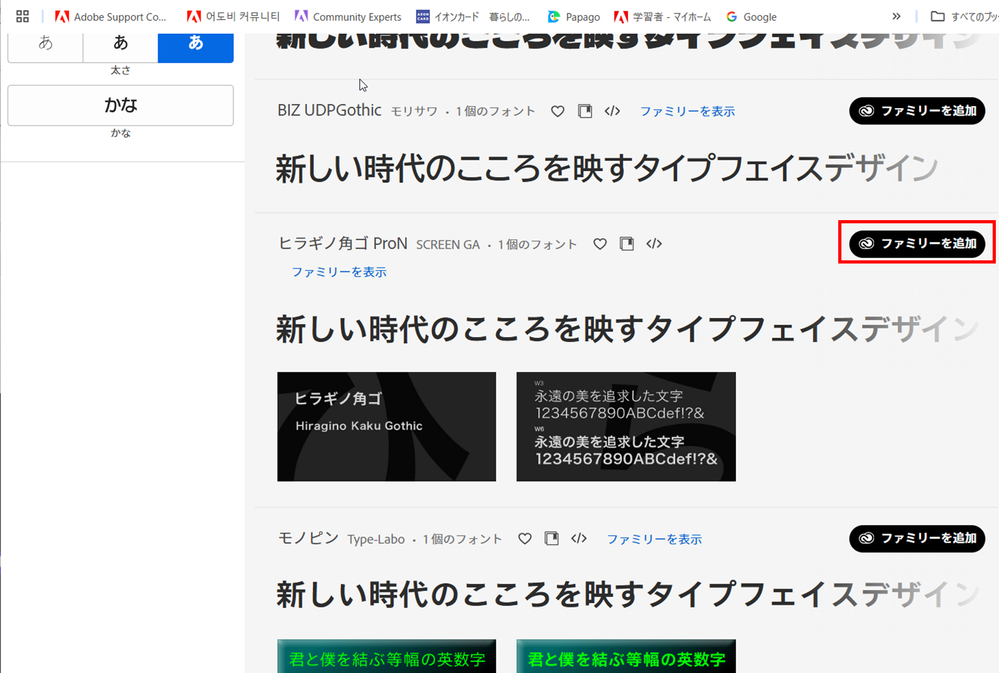Image resolution: width=999 pixels, height=673 pixels.
Task: Open ヒラギノ角ゴ ProN embed code icon
Action: 654,243
